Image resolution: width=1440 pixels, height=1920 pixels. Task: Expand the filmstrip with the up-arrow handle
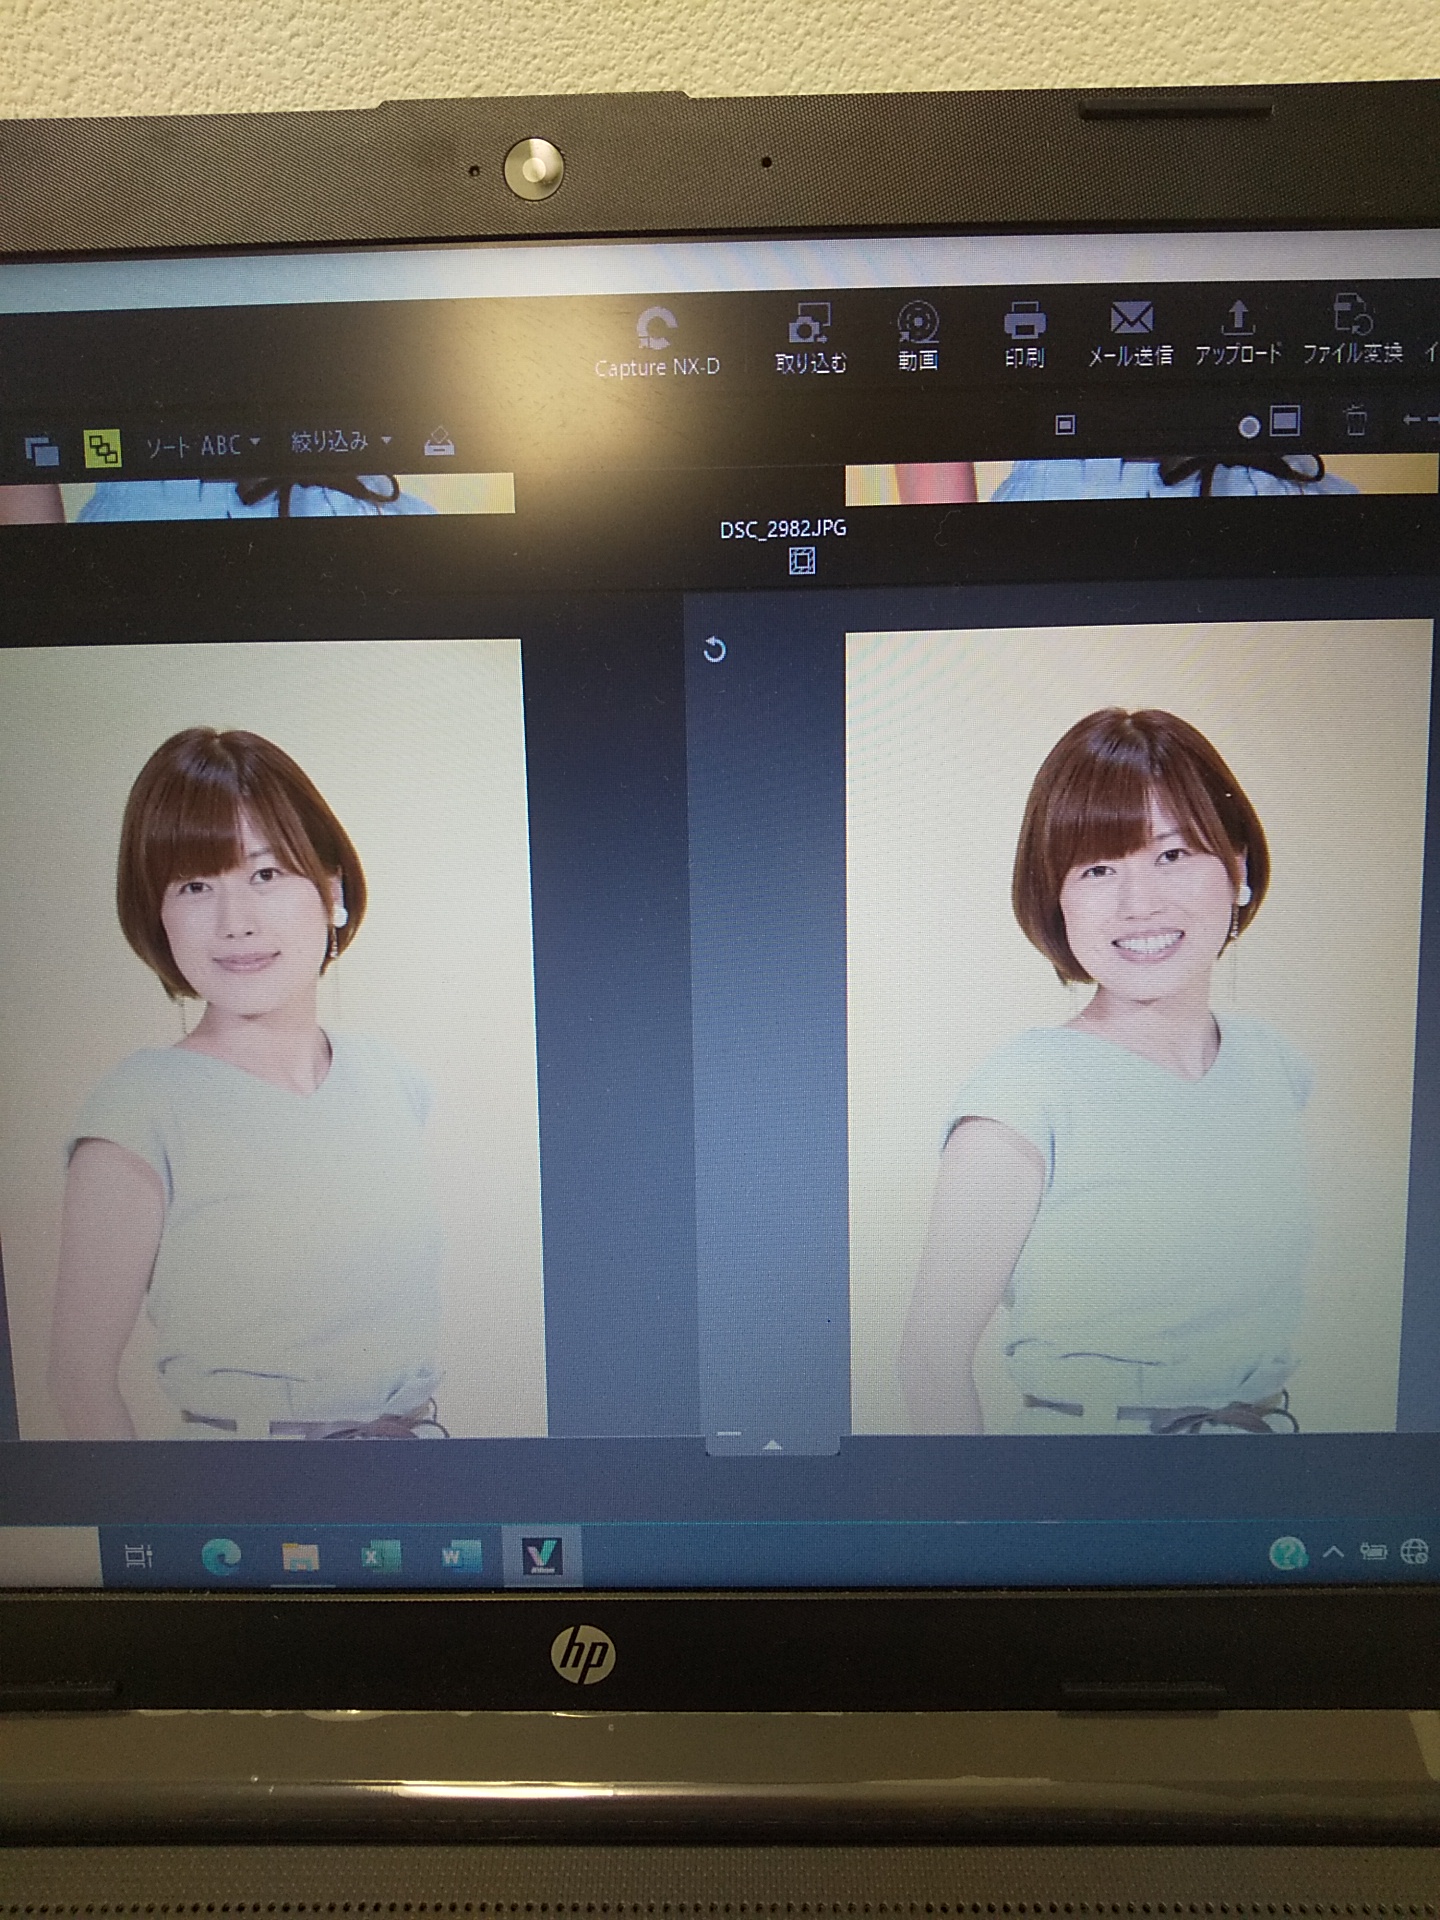tap(772, 1445)
